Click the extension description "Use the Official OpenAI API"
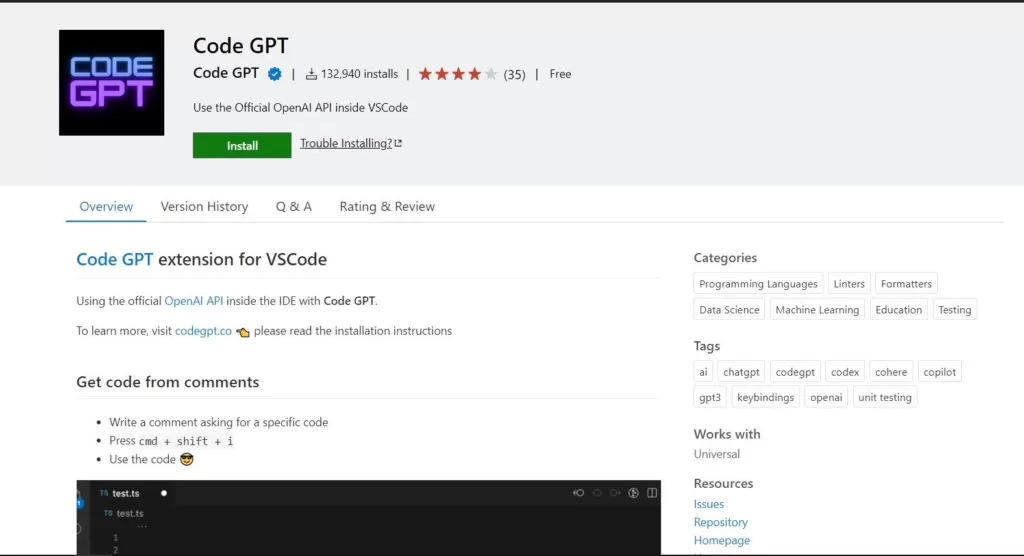 (x=300, y=108)
